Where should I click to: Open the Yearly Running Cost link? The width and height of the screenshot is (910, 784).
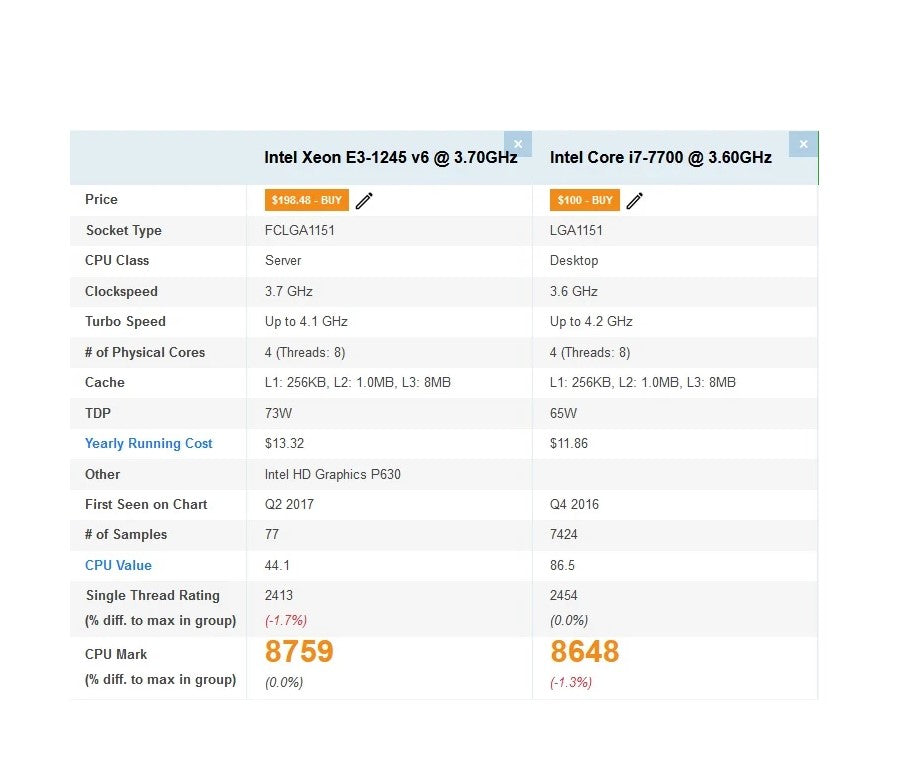coord(149,443)
